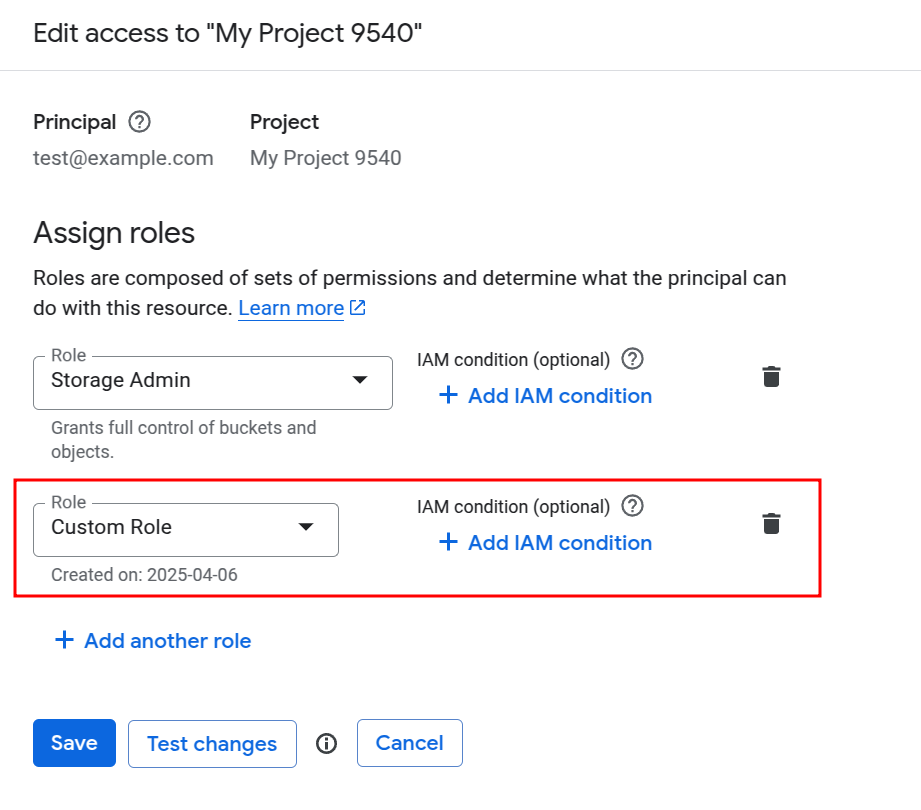Click the delete icon beside Custom Role
This screenshot has width=921, height=810.
click(x=771, y=523)
